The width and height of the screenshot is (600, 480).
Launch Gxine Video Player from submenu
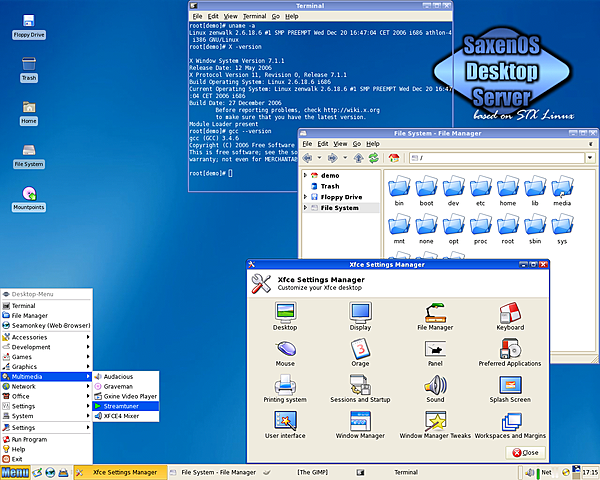[126, 396]
